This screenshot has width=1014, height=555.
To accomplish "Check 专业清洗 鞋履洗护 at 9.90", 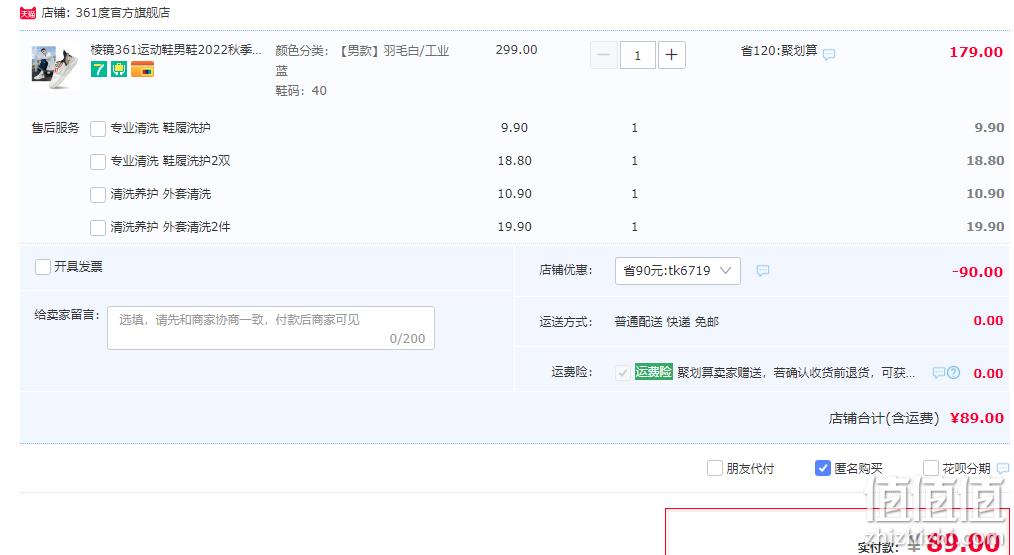I will (x=98, y=129).
